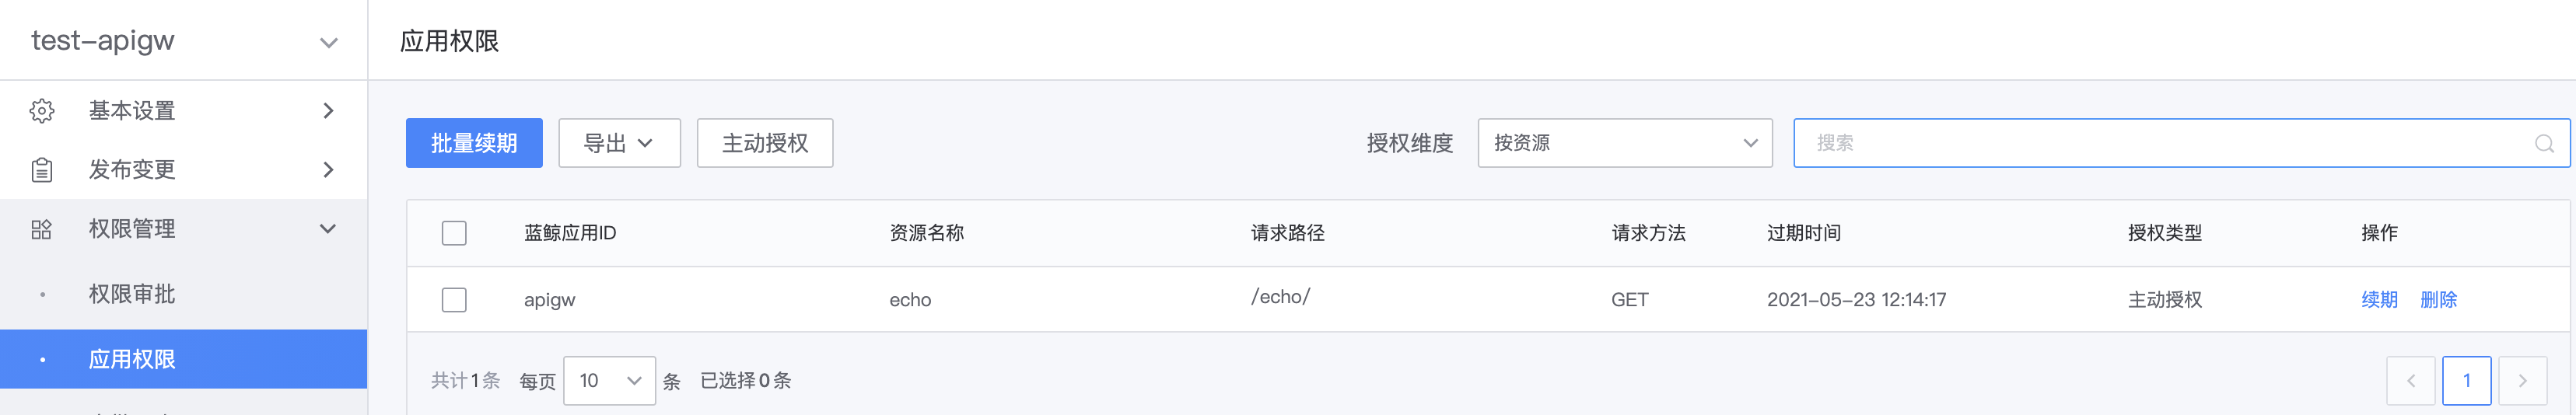
Task: Open the test-apigw gateway dropdown
Action: (184, 40)
